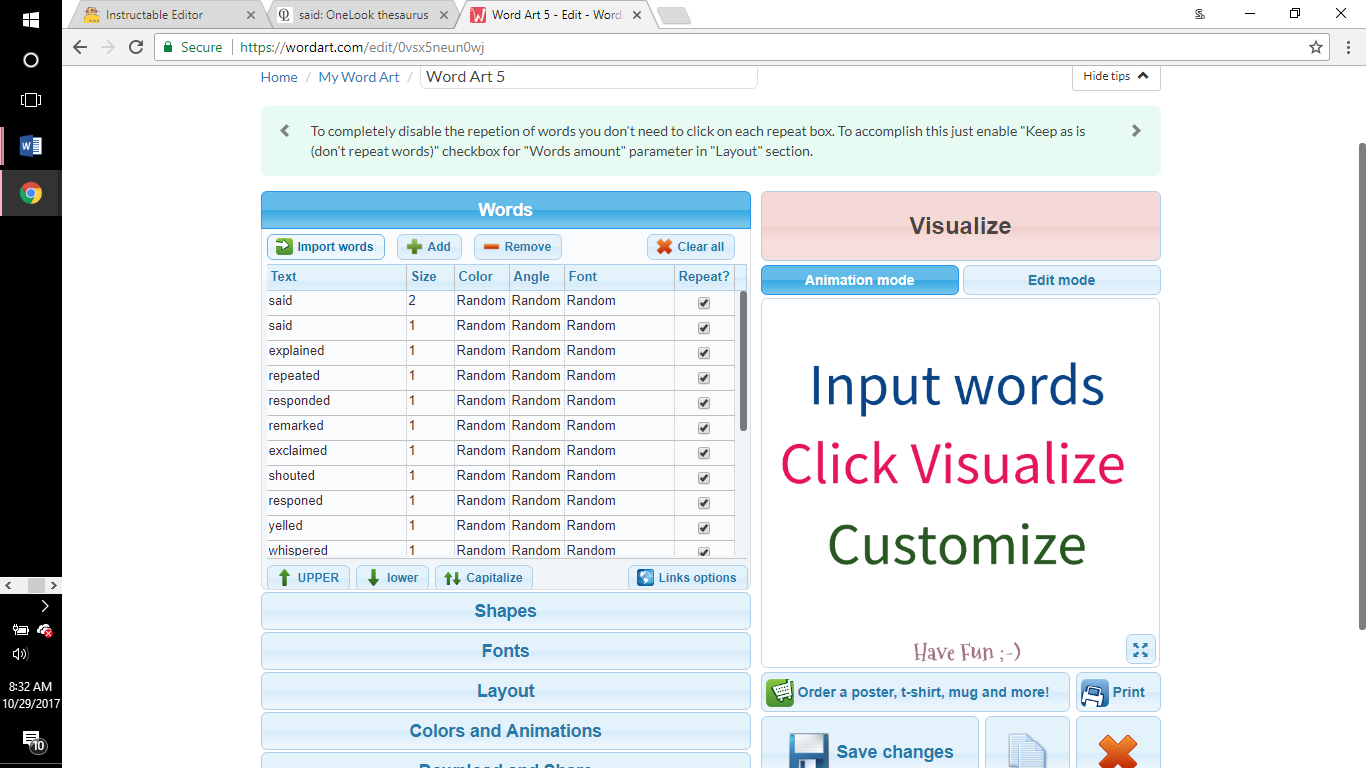Edit the Word Art 5 title field

click(589, 76)
